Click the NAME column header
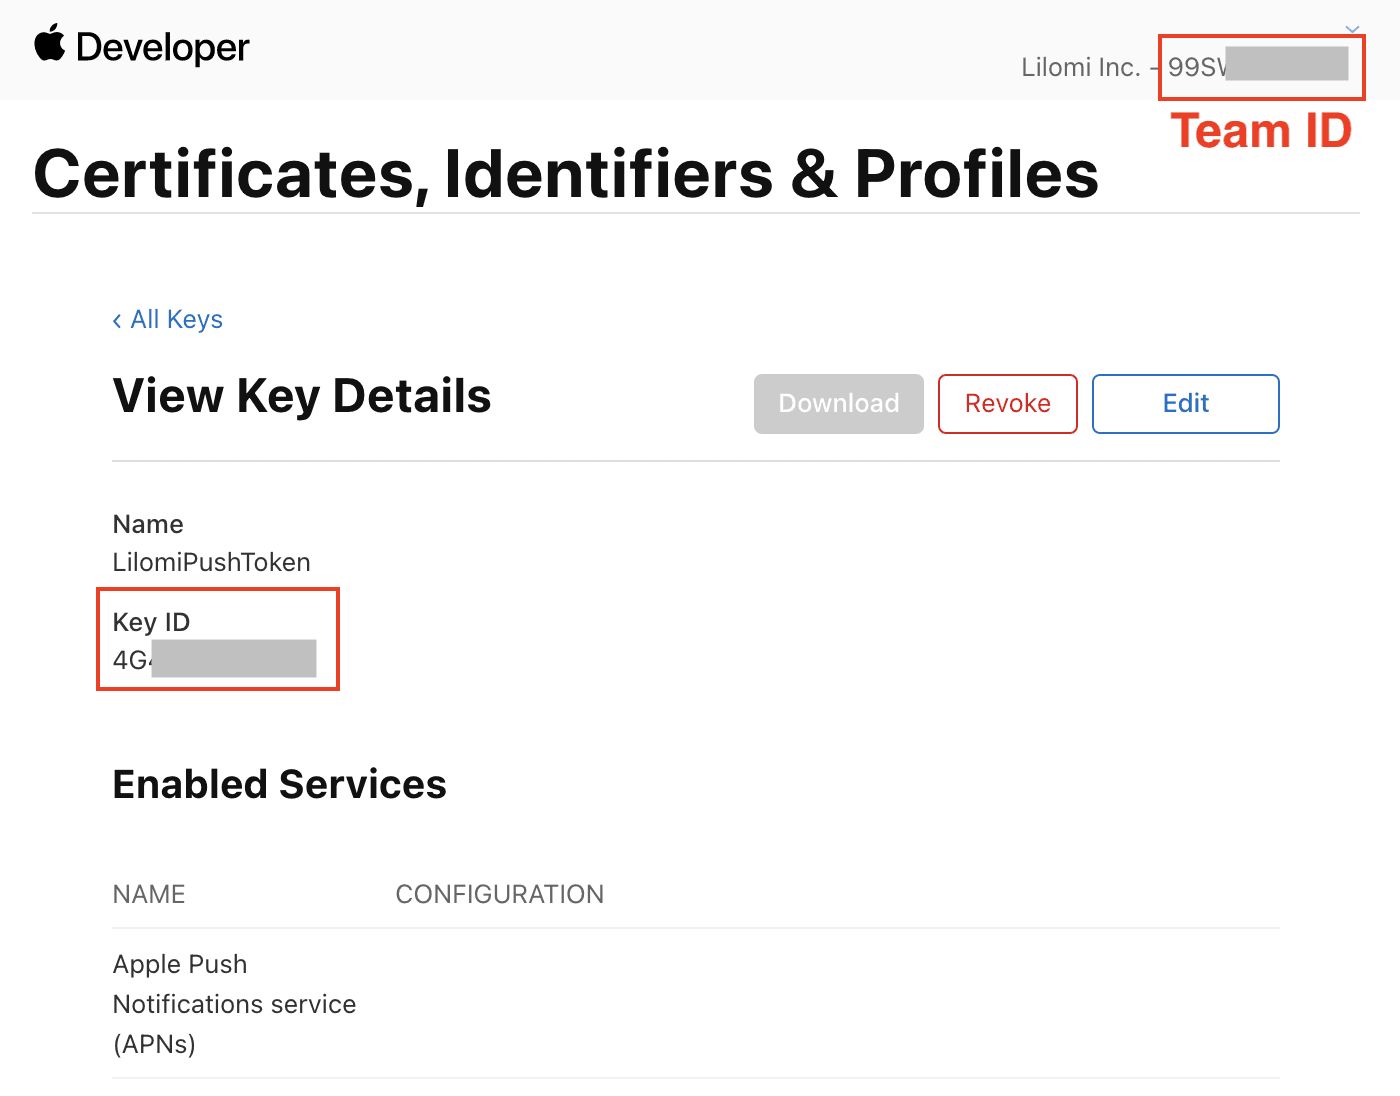 click(x=149, y=894)
